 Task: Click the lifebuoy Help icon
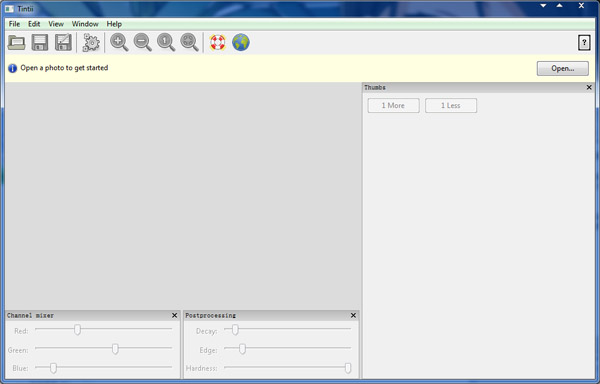217,42
